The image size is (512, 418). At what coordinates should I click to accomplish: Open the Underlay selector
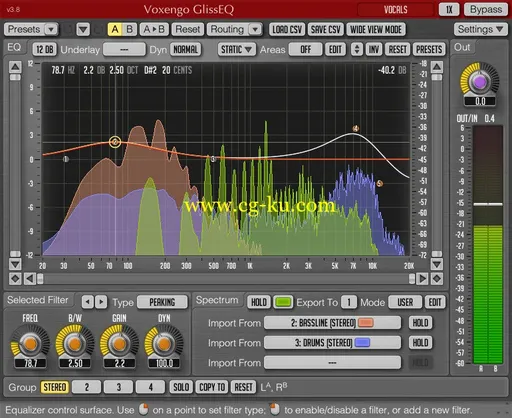124,50
